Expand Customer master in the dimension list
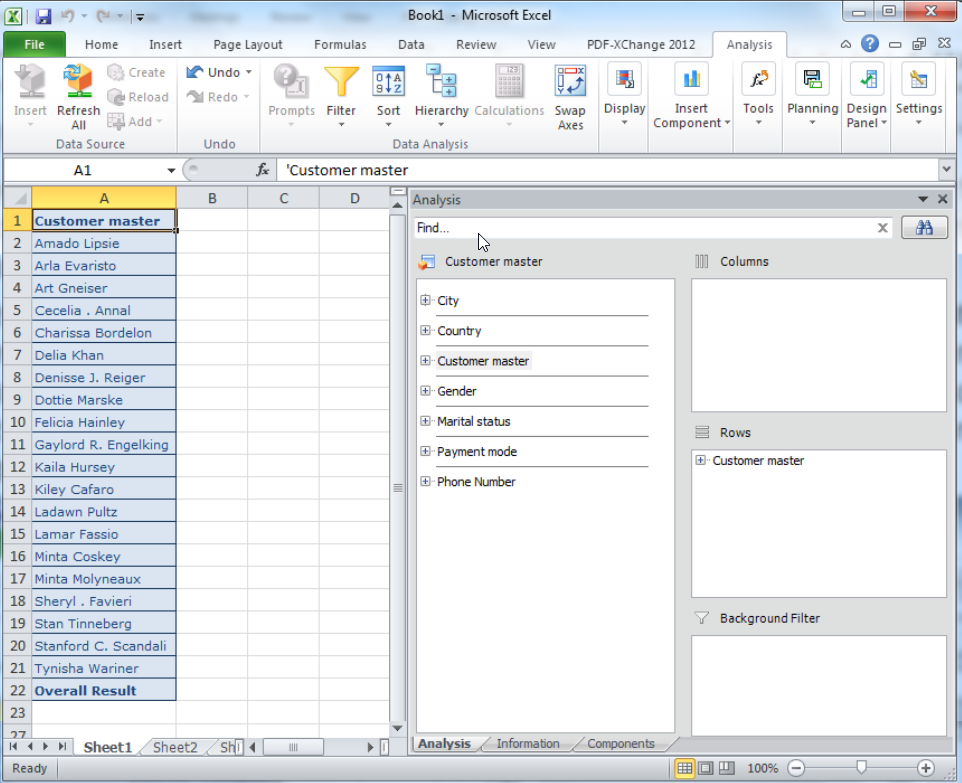Screen dimensions: 962x783 [425, 360]
